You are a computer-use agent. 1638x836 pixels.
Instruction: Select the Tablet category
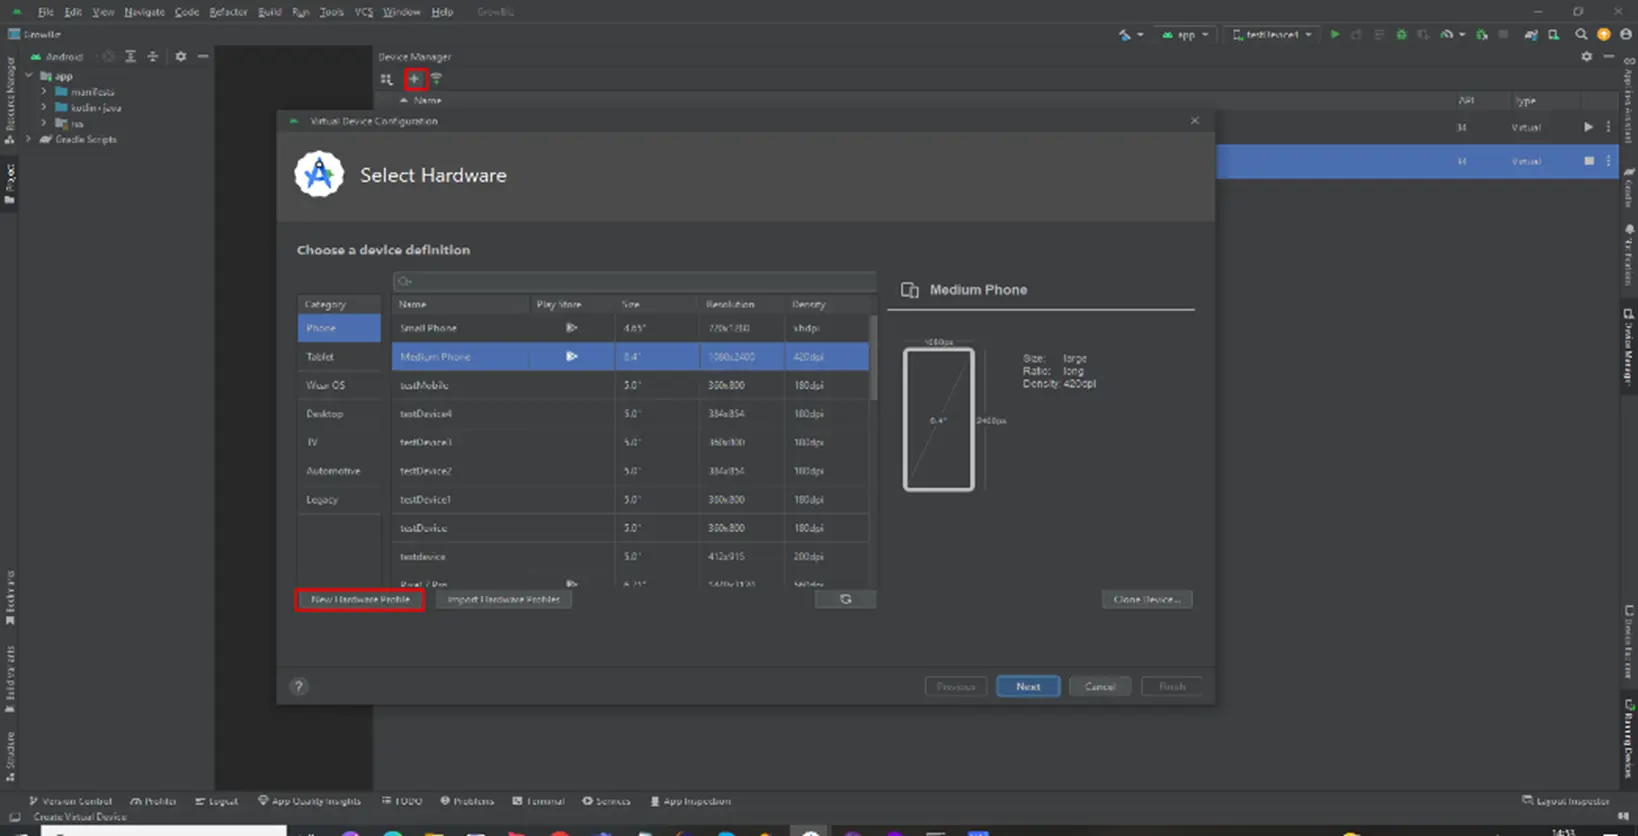320,357
